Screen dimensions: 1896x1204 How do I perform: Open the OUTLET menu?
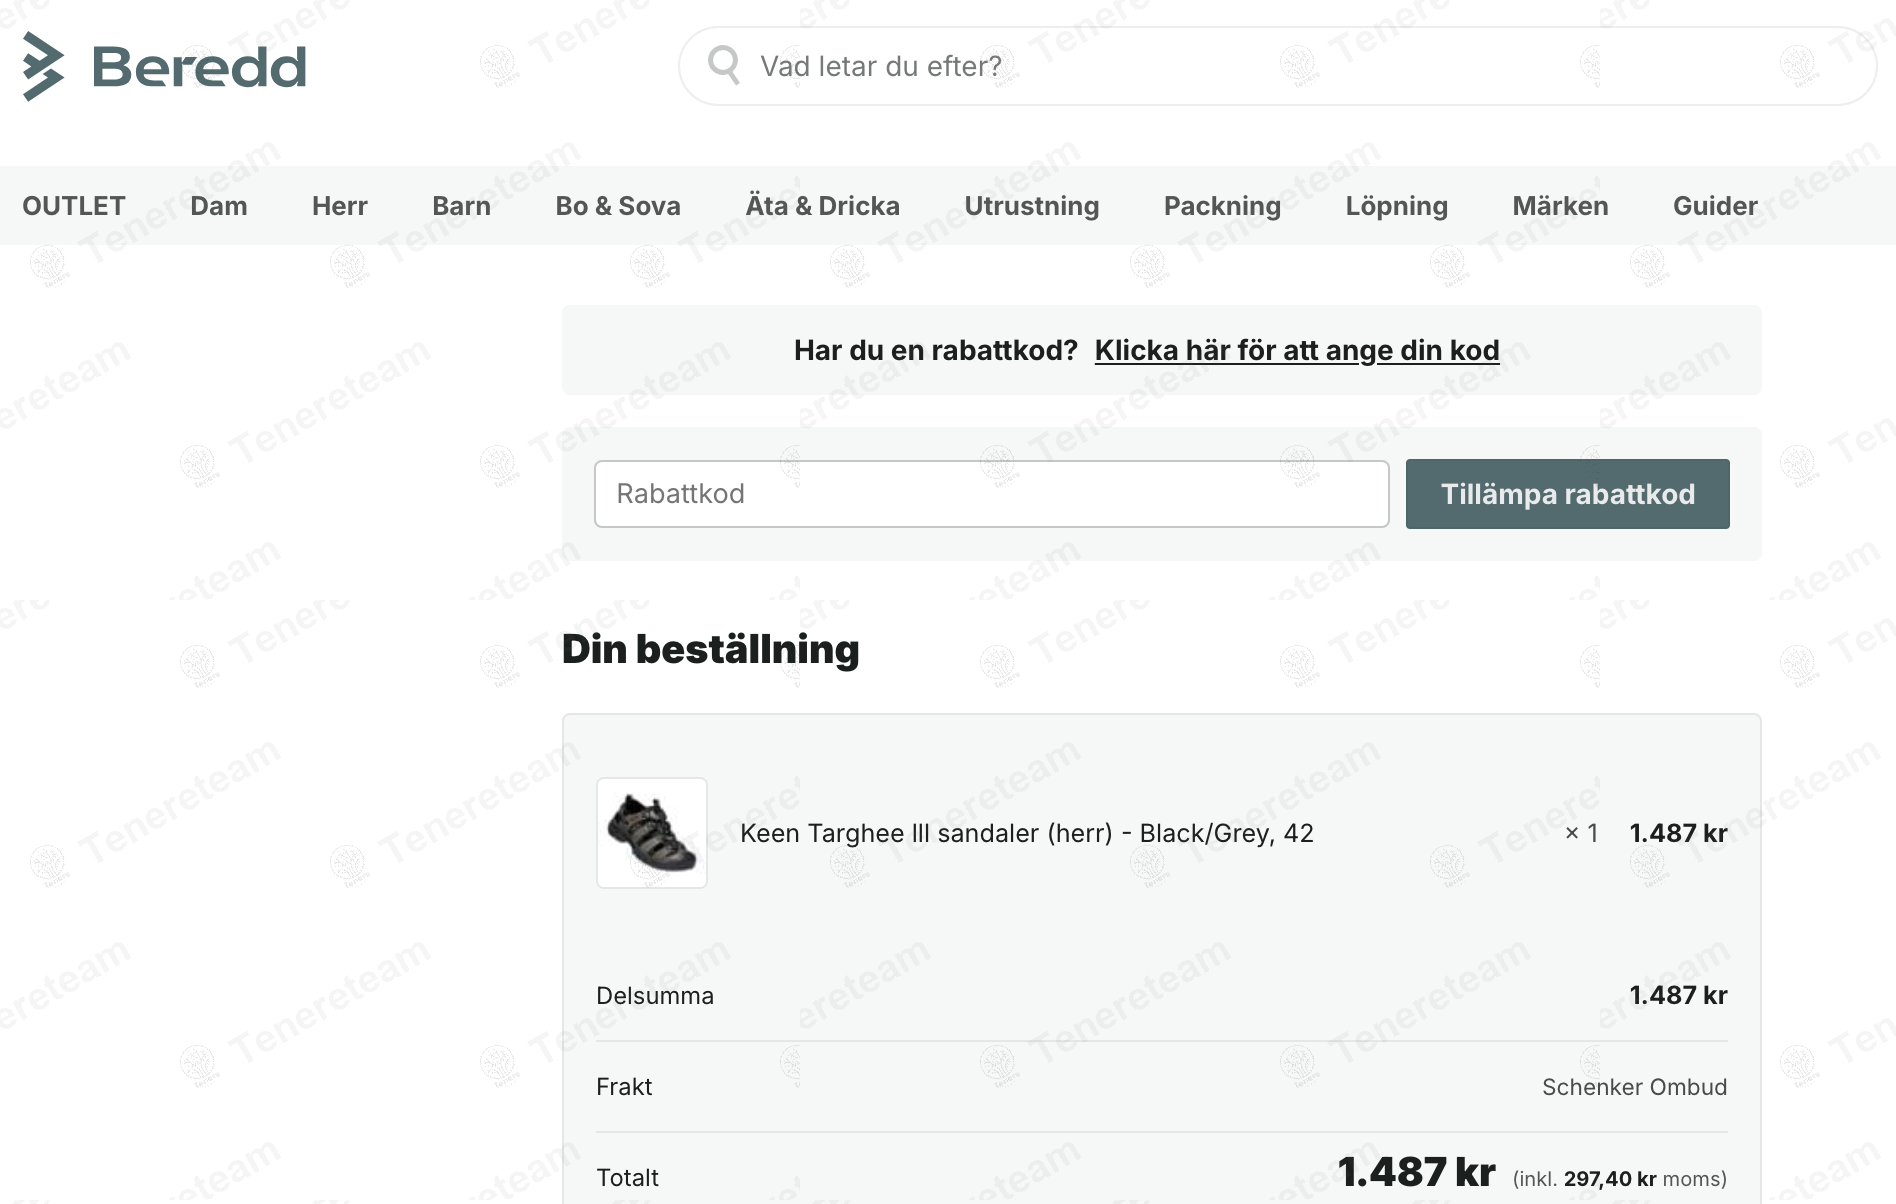74,206
